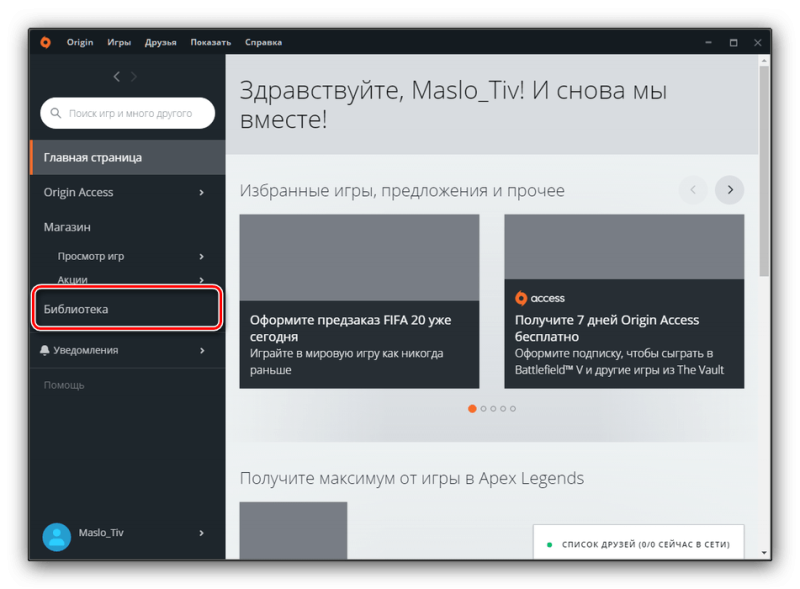The height and width of the screenshot is (589, 800).
Task: Select the third carousel page dot
Action: (x=493, y=409)
